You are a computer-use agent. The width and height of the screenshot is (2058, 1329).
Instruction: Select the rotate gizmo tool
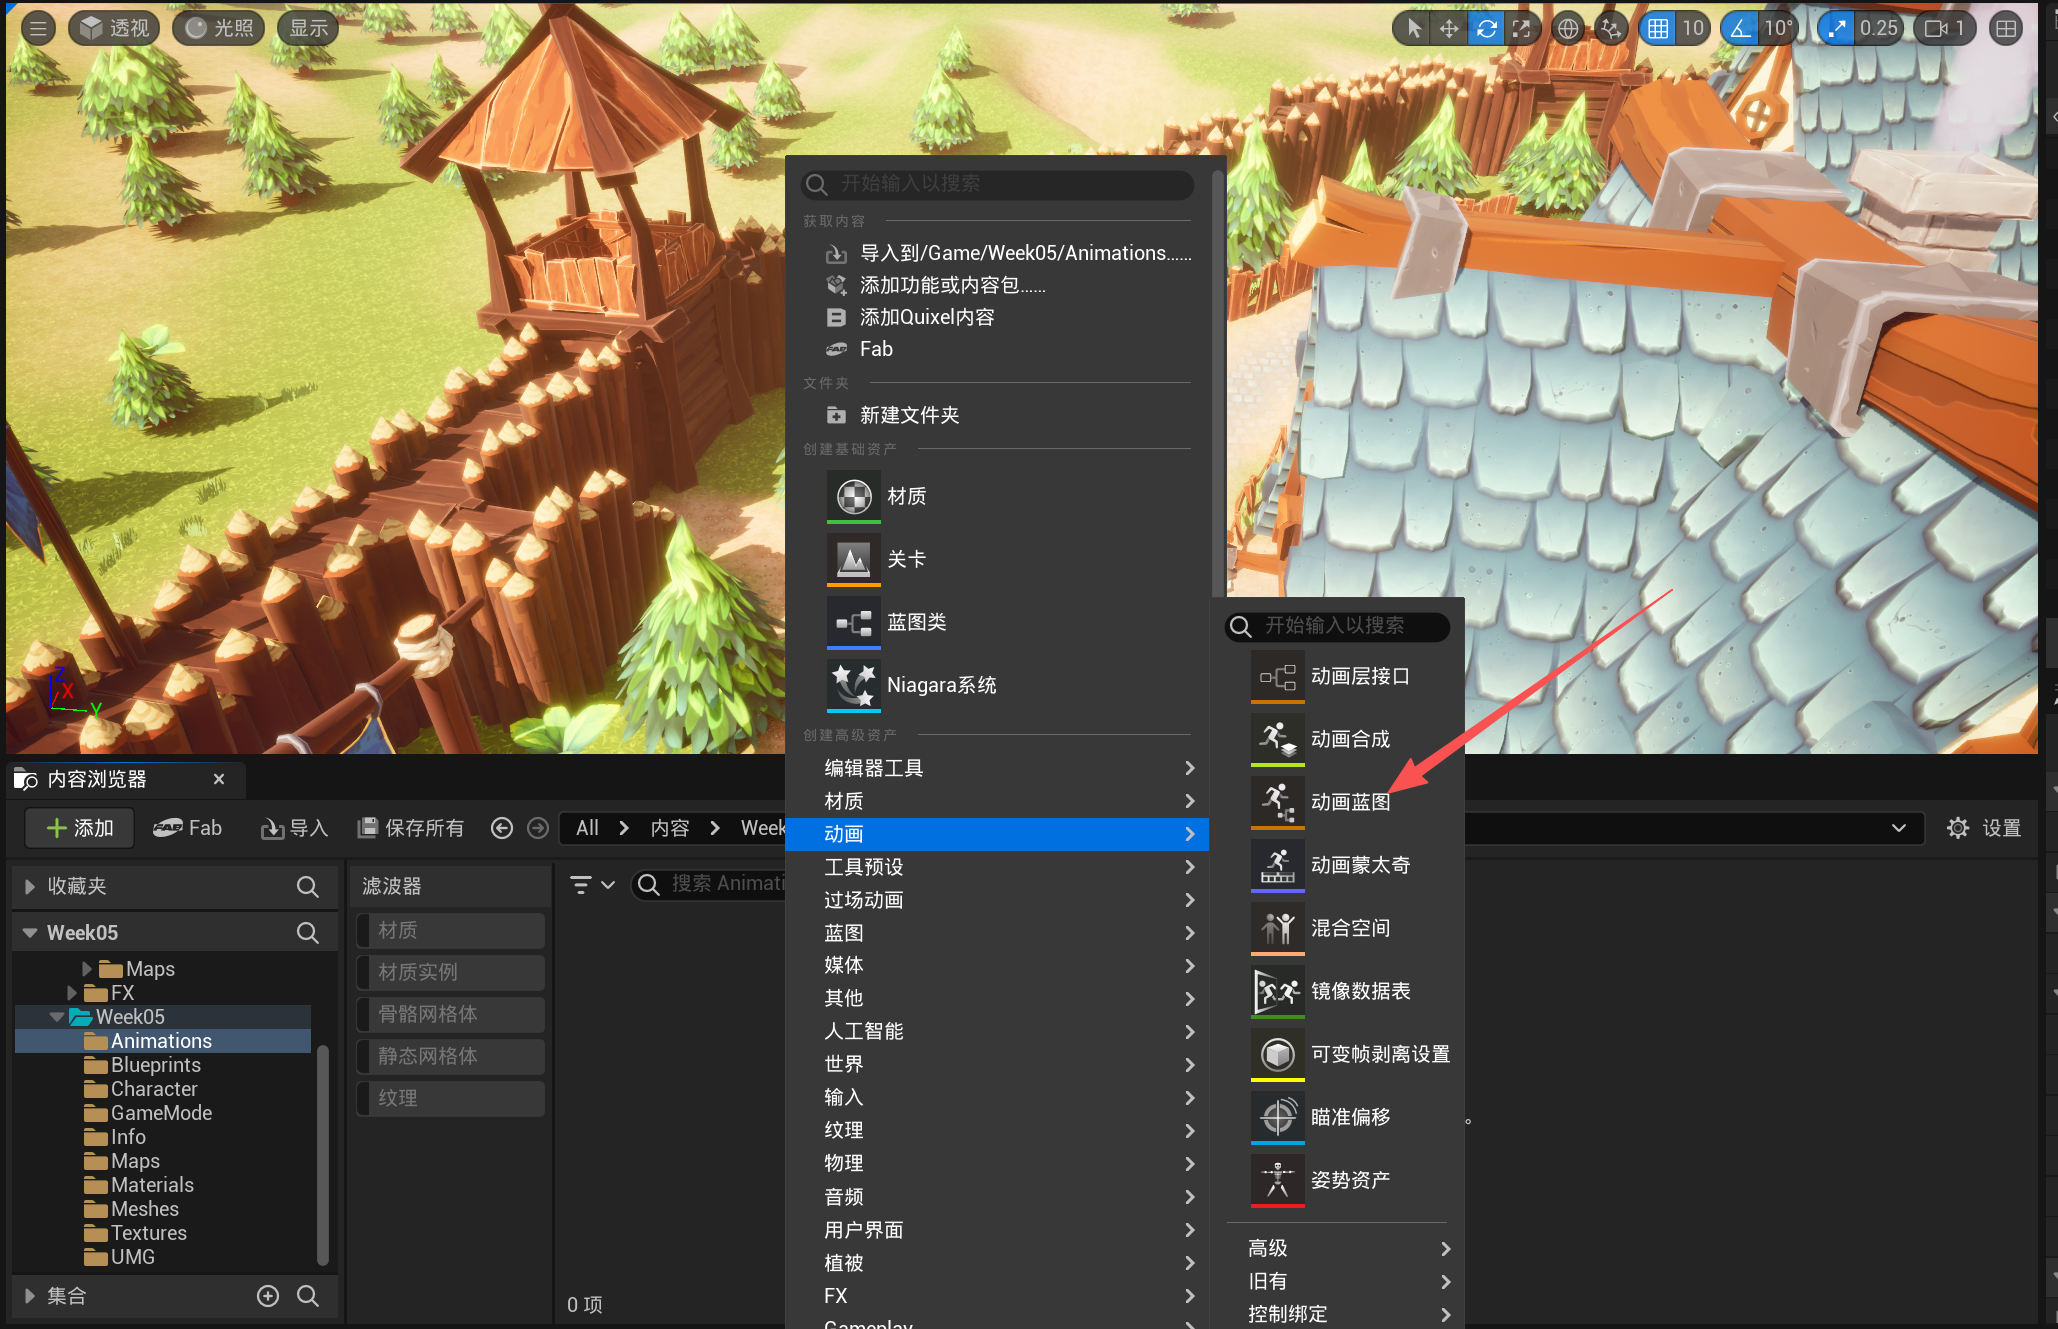1486,28
